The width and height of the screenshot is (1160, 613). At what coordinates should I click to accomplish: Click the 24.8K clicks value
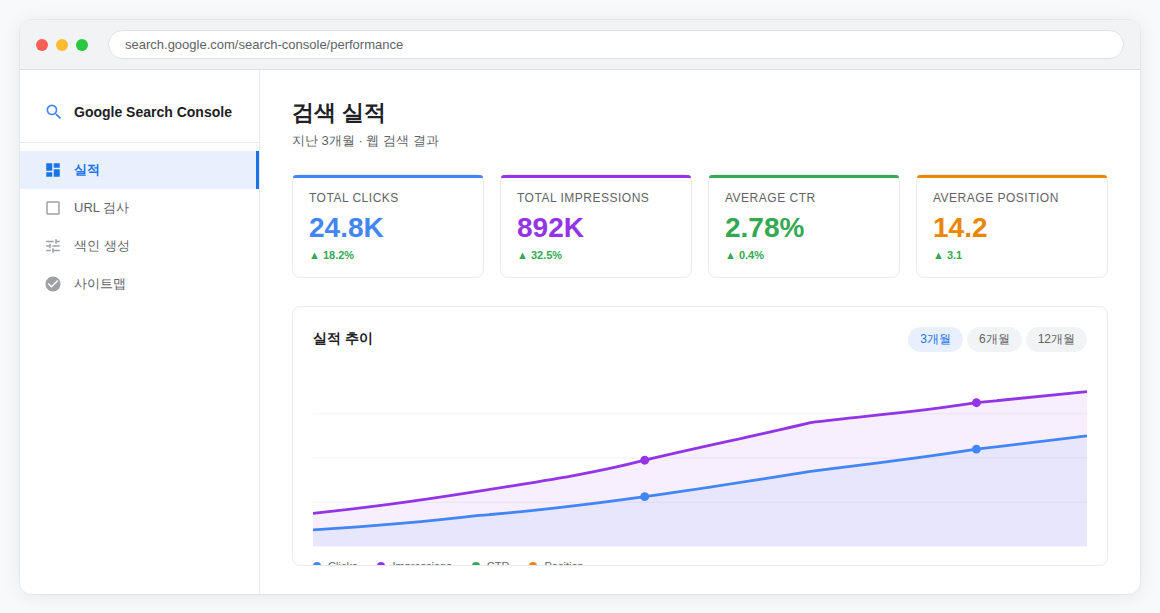[x=346, y=228]
